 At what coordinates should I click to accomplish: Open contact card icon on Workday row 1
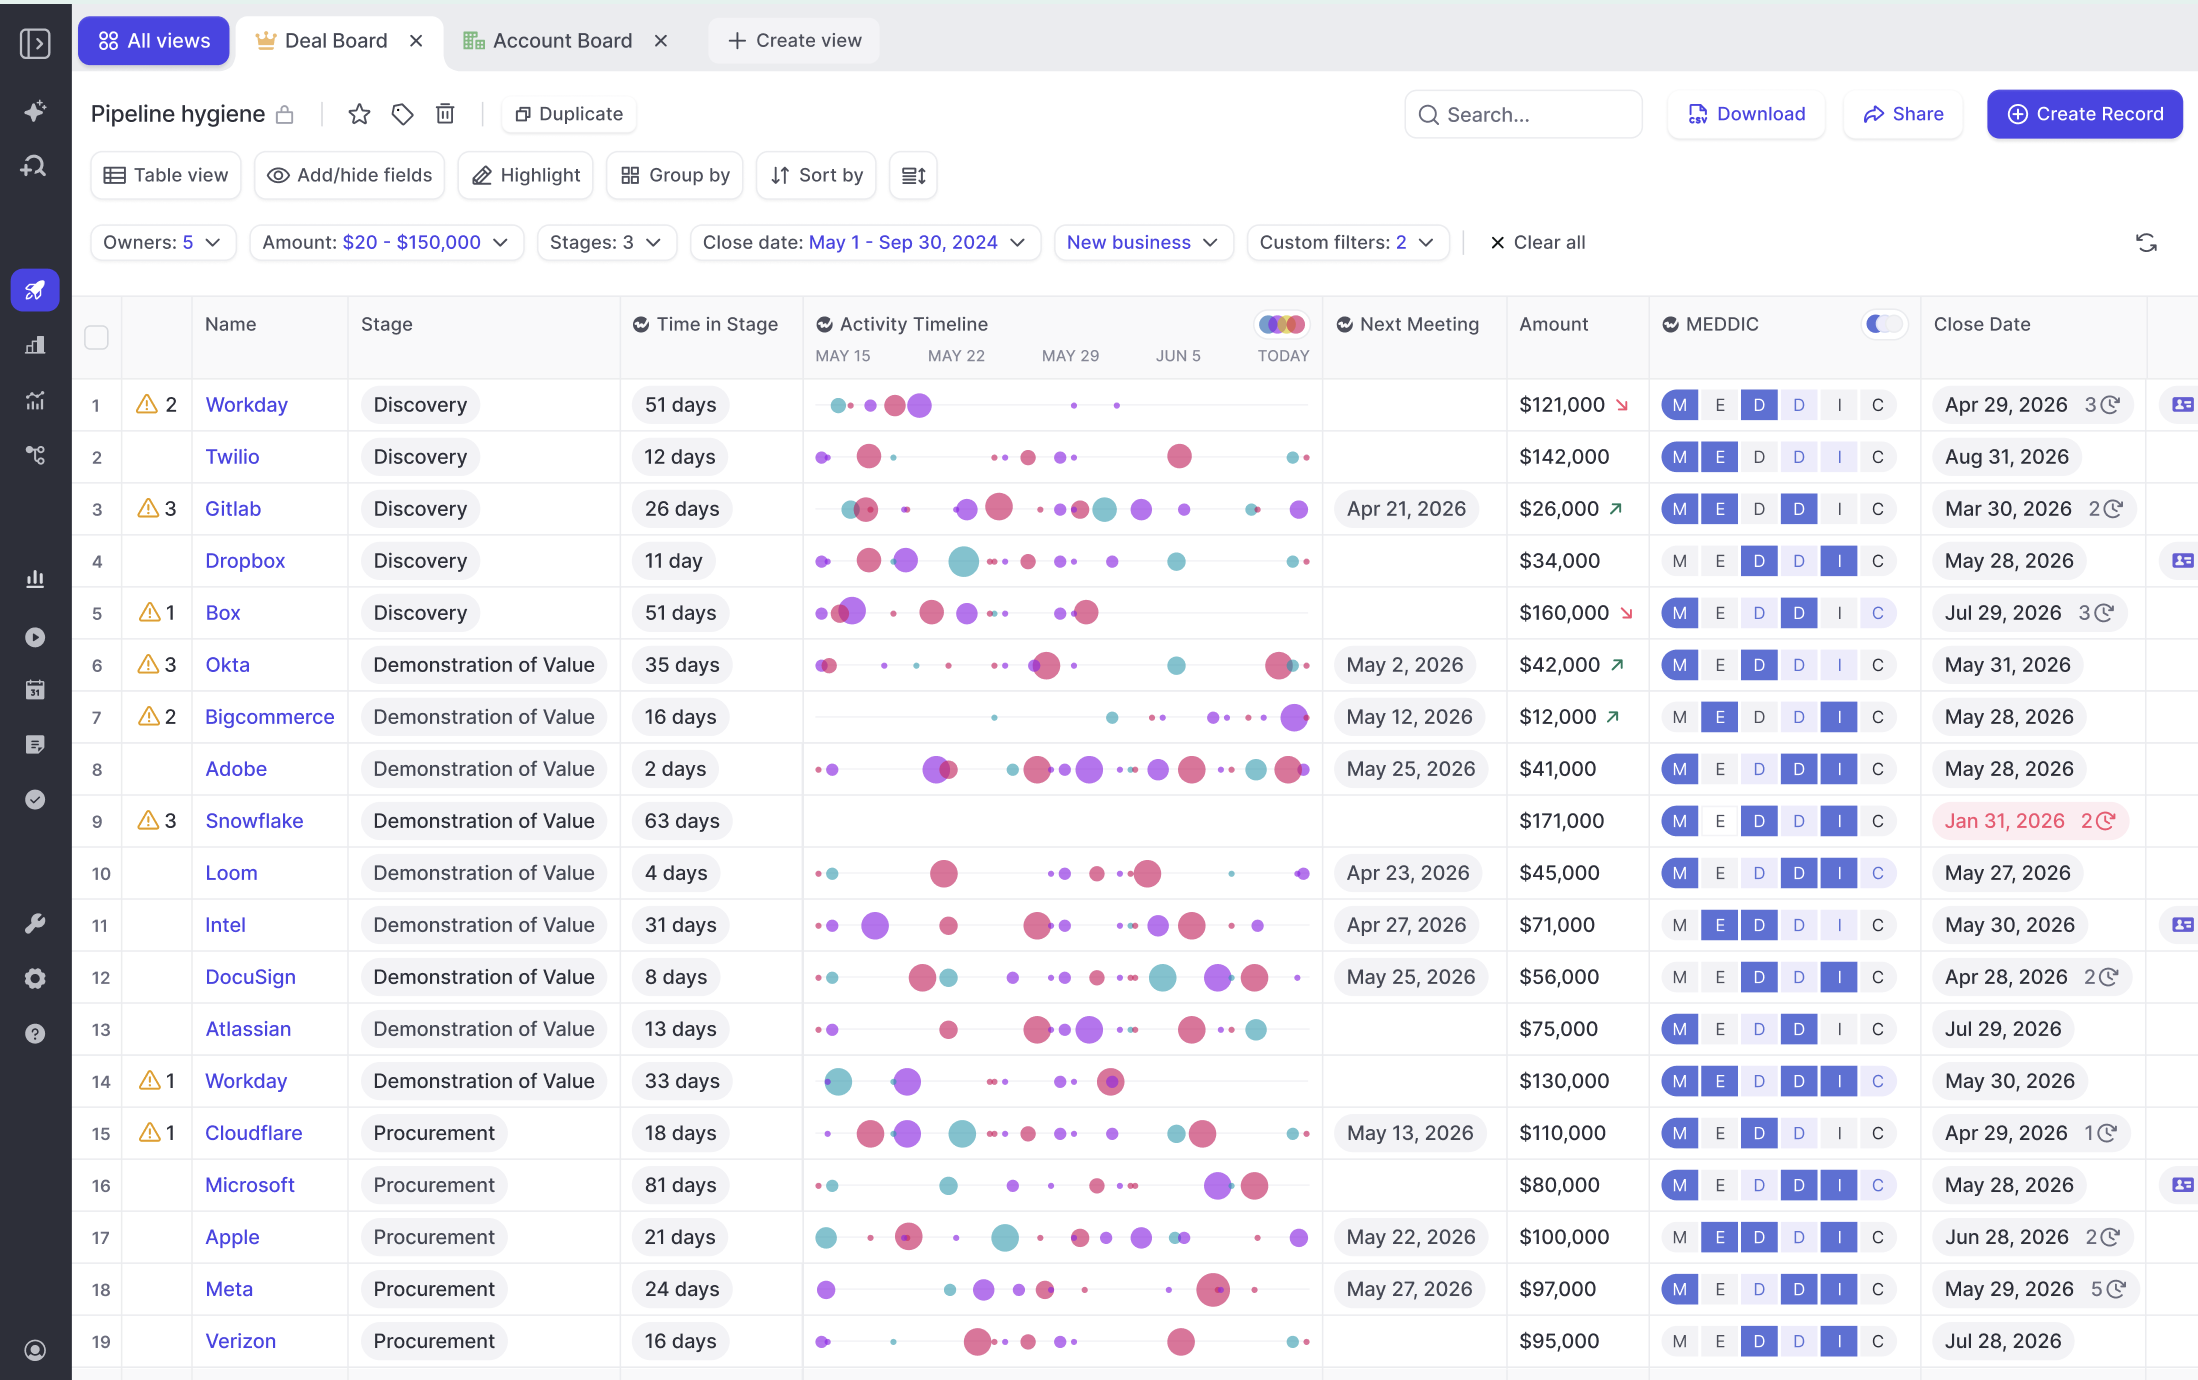[2182, 405]
